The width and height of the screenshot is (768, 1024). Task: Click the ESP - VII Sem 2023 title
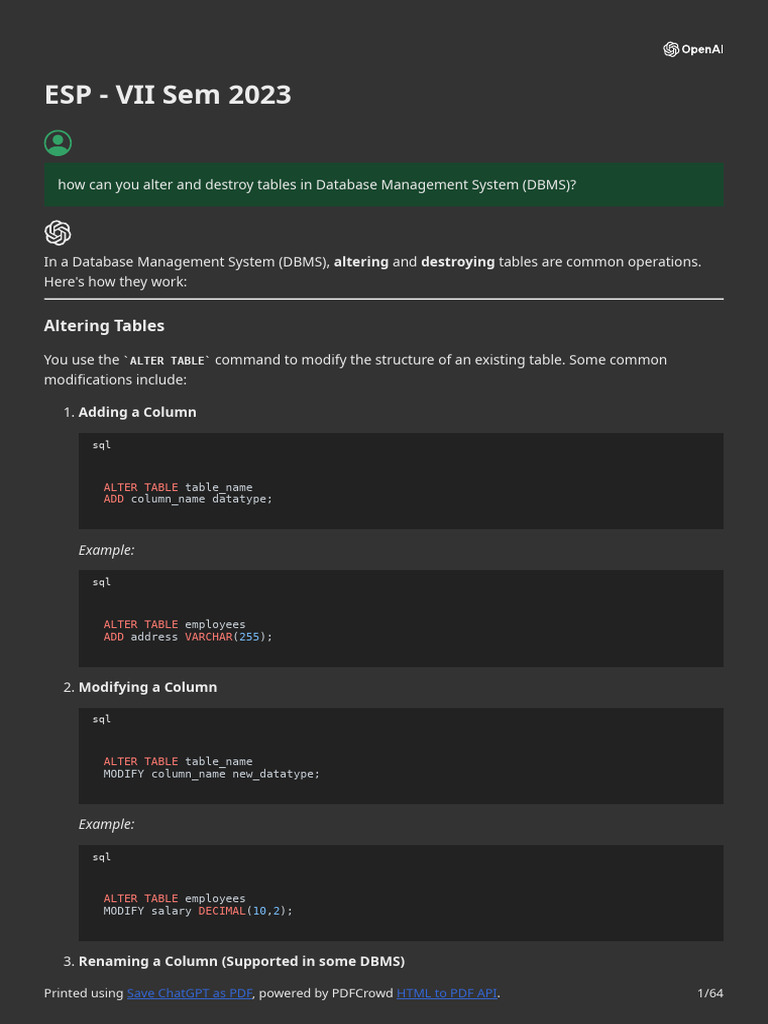click(x=168, y=95)
